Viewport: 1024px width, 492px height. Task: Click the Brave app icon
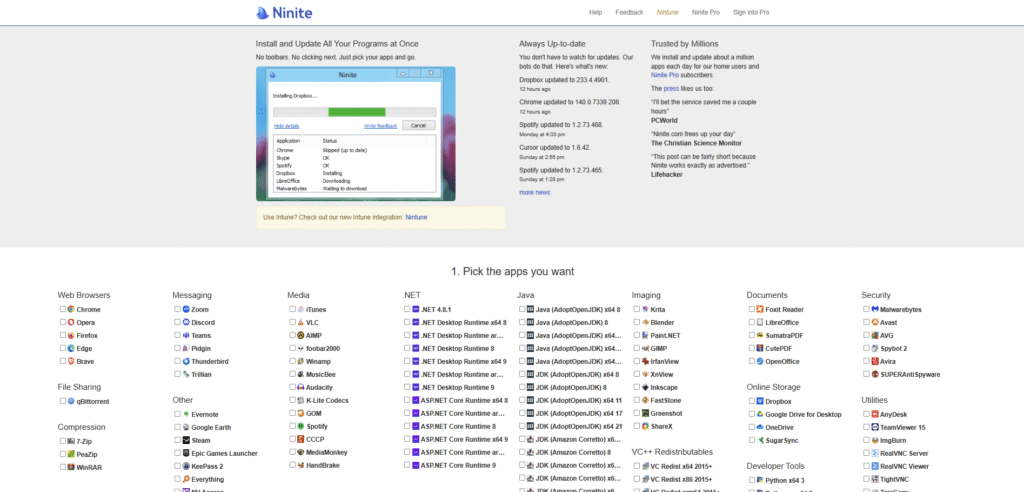click(71, 361)
